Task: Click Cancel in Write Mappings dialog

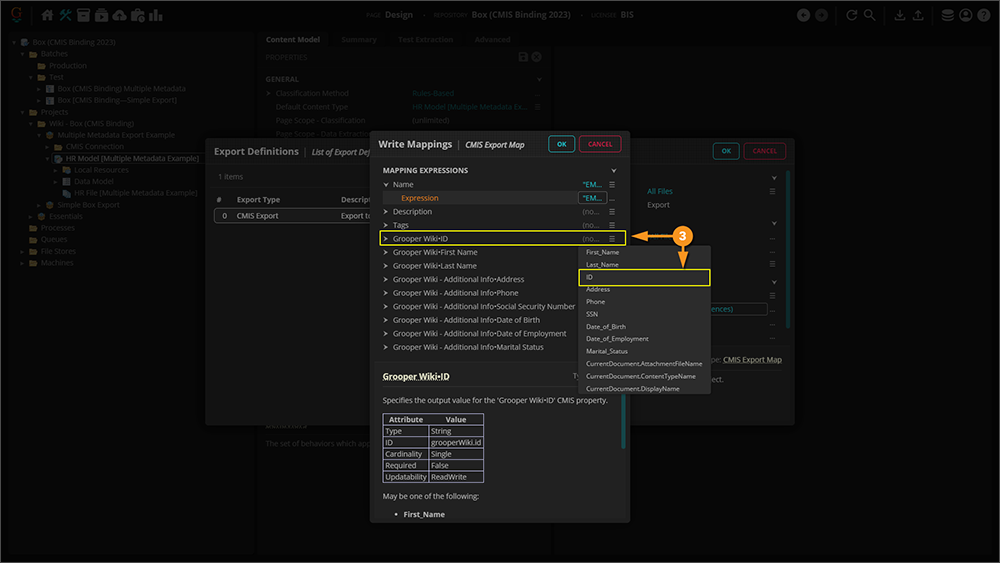Action: (600, 144)
